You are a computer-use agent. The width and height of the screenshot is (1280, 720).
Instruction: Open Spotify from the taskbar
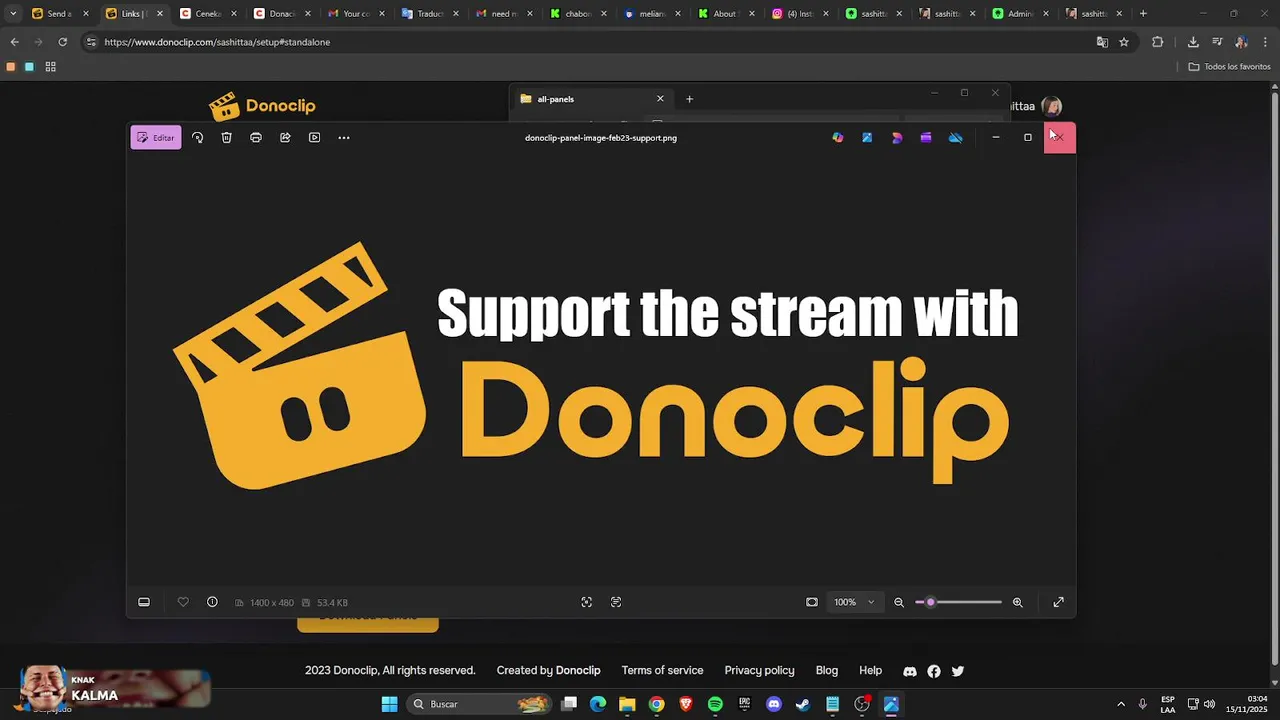(x=715, y=704)
